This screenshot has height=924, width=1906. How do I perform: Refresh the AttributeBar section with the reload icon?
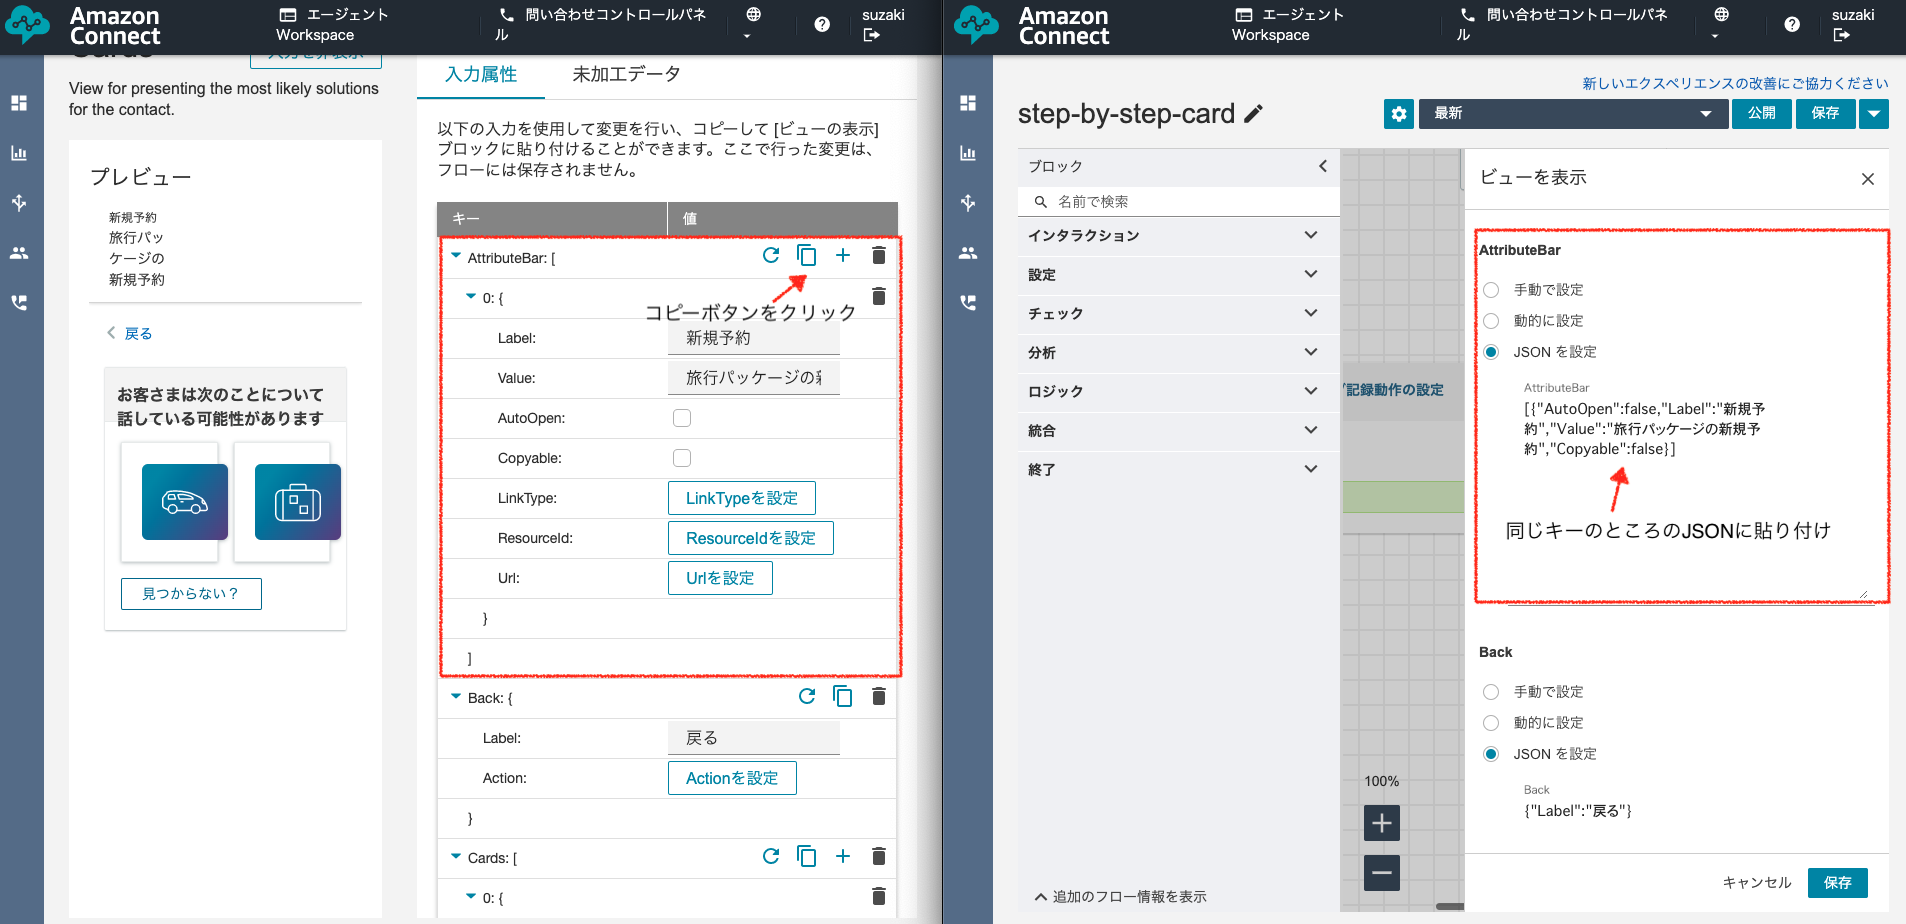(770, 255)
